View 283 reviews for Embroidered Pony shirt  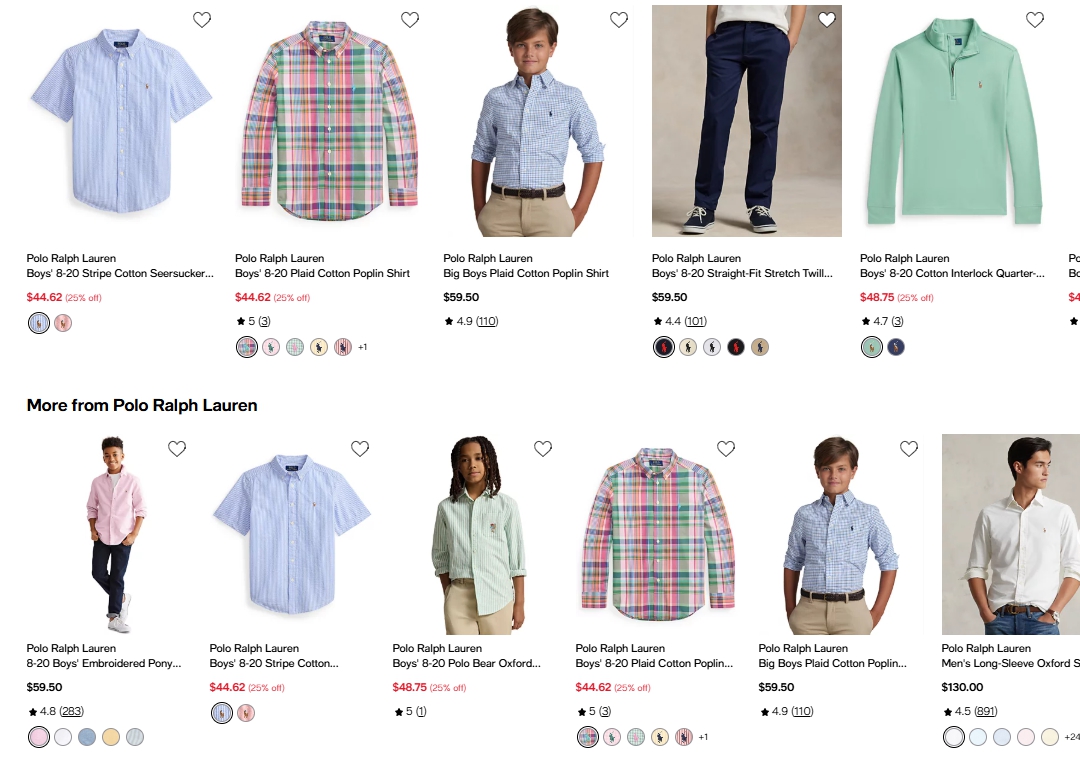[71, 711]
